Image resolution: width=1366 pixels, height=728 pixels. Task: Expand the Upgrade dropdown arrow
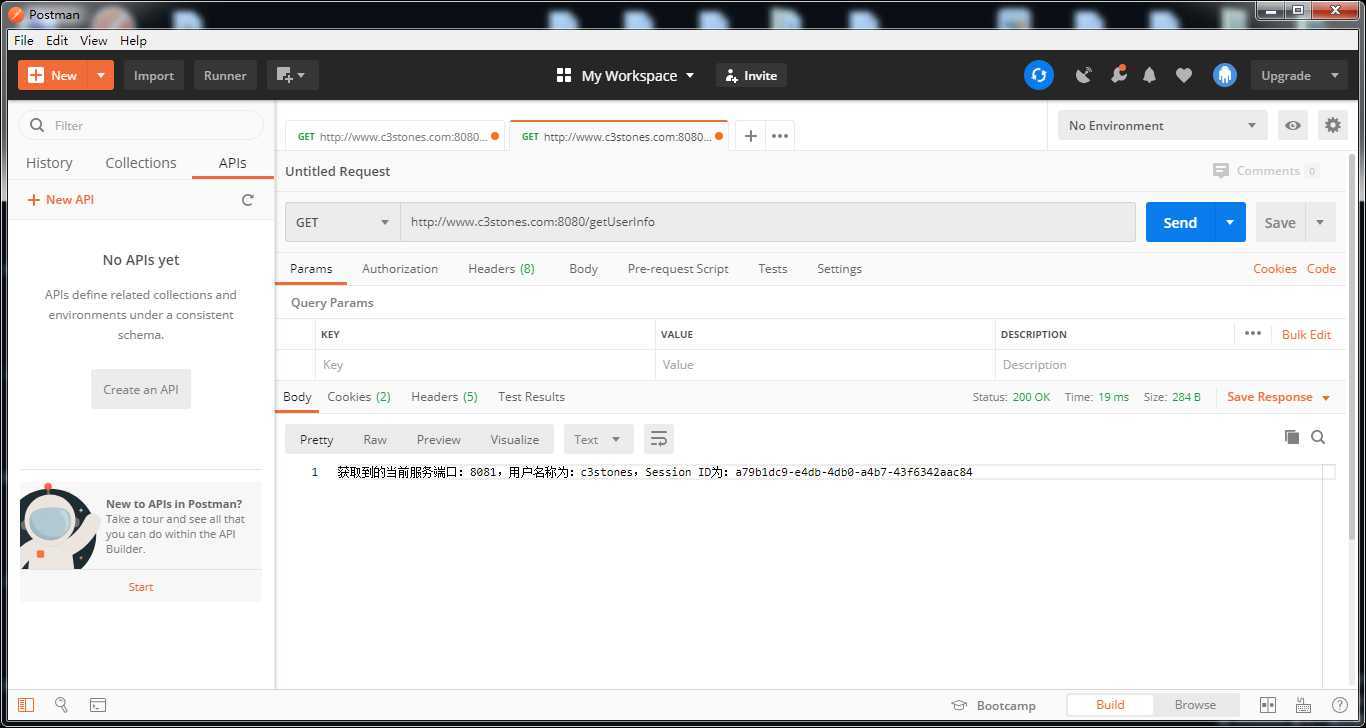pos(1334,75)
